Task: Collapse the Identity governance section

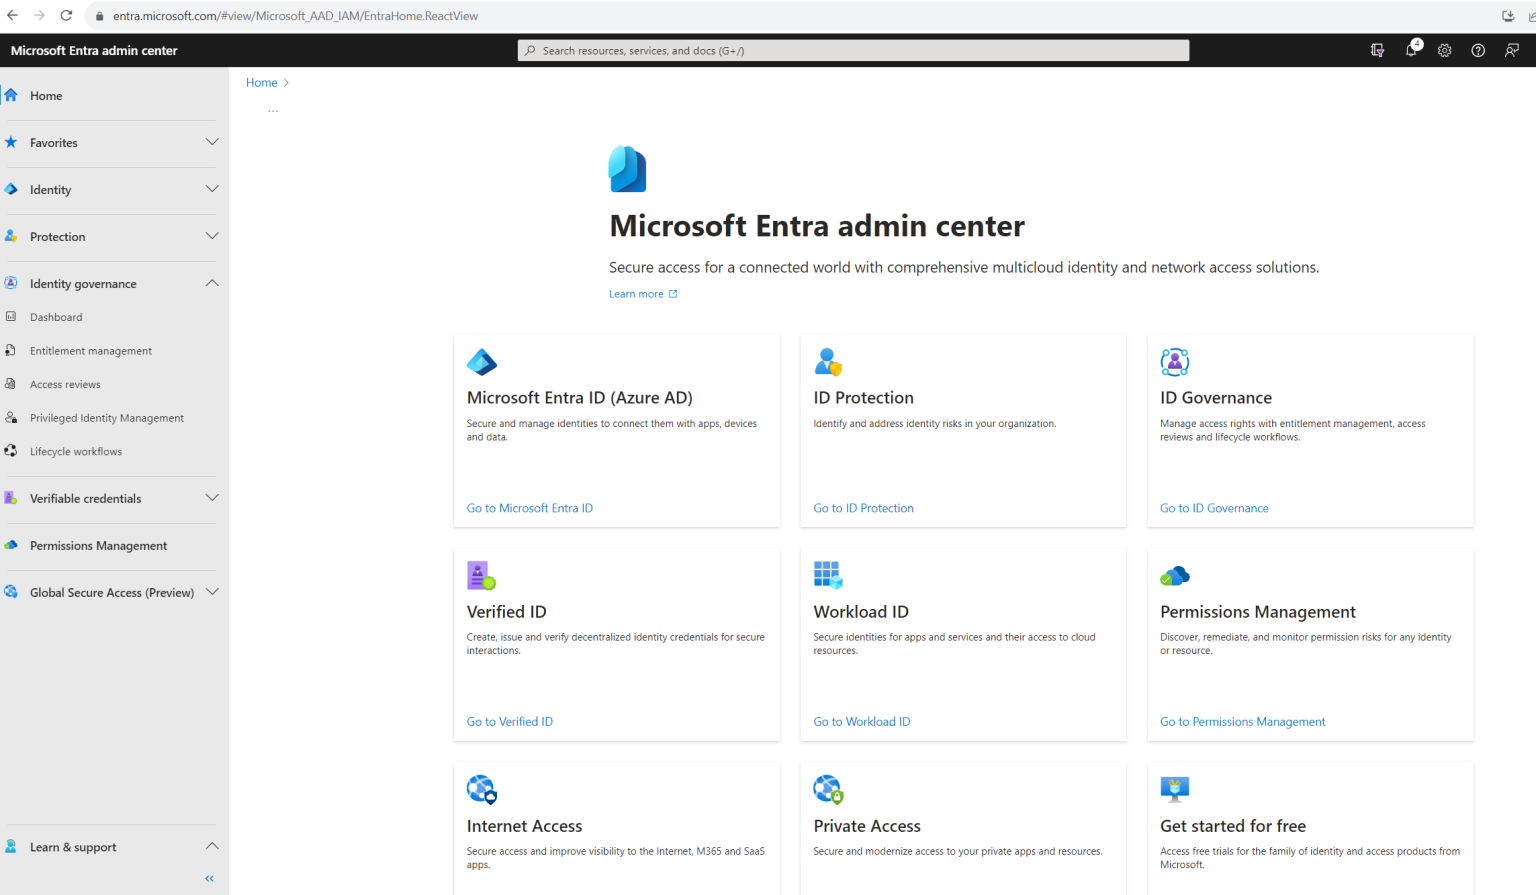Action: click(211, 283)
